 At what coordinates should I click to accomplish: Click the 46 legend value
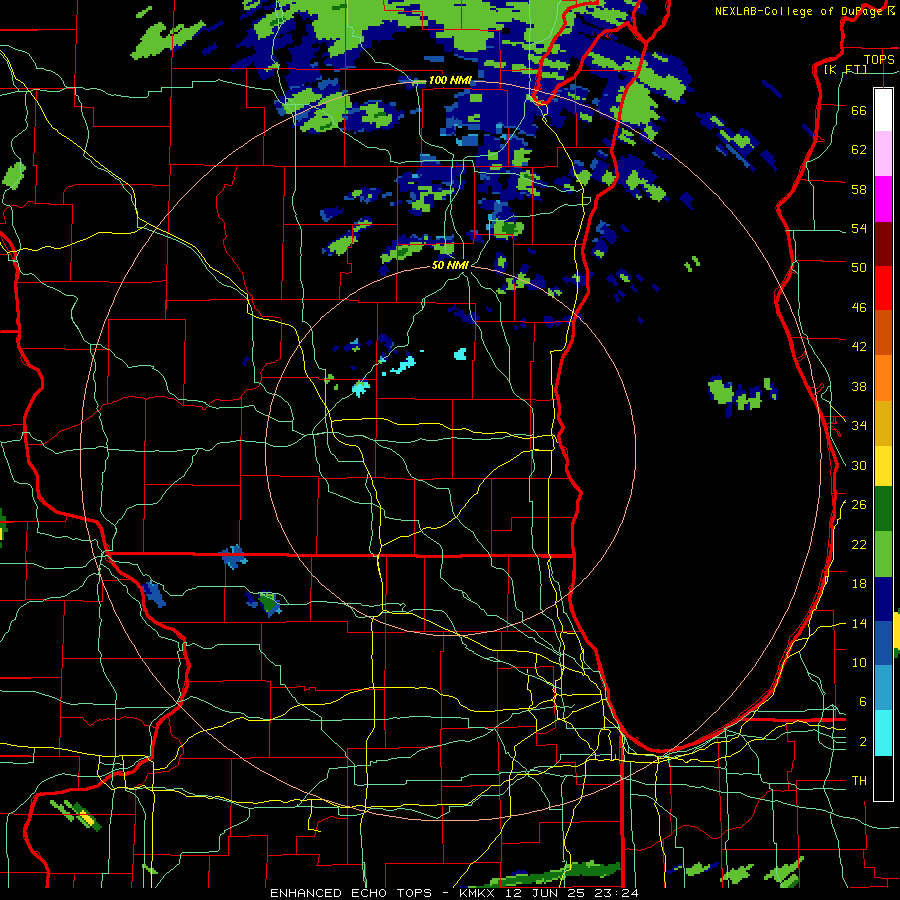click(x=859, y=308)
